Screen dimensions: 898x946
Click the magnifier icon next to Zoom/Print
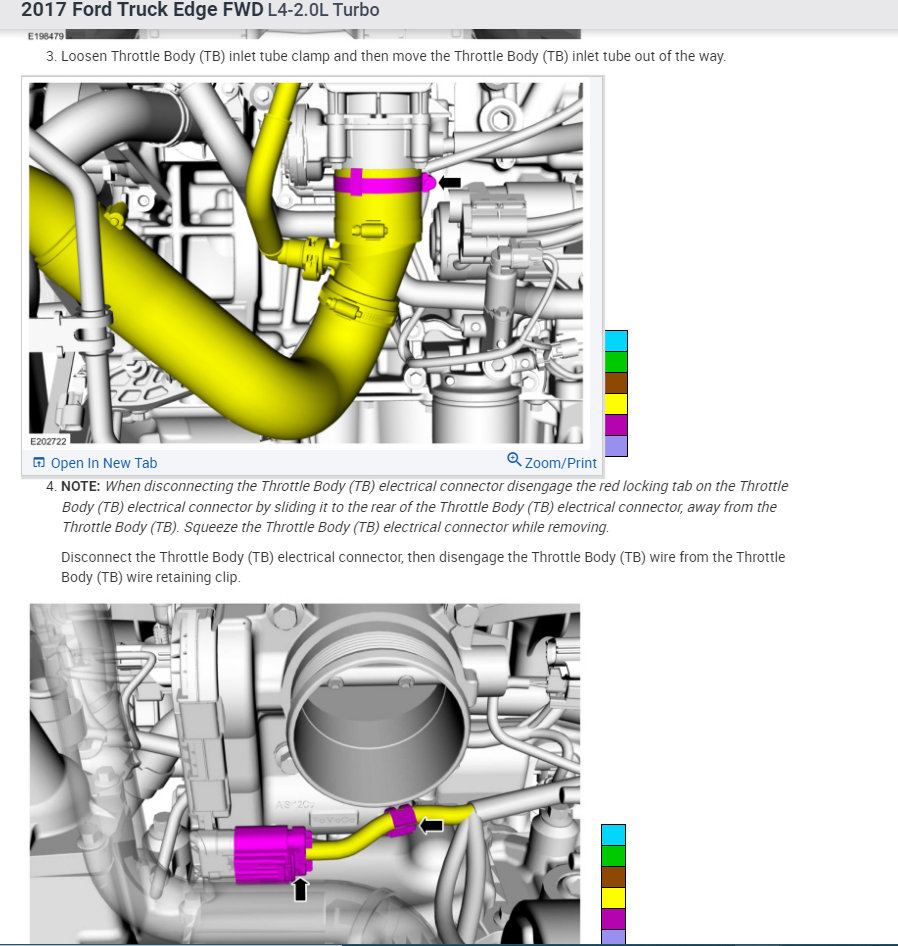tap(516, 462)
